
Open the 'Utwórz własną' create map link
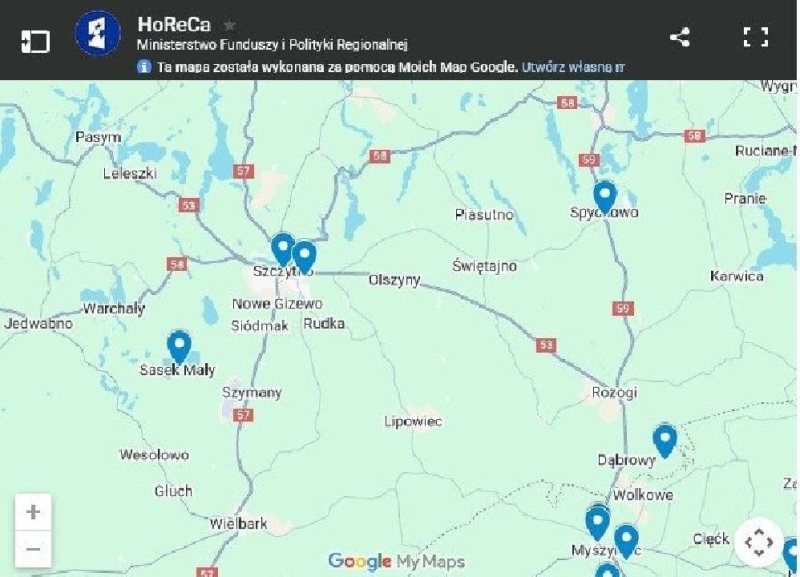(x=572, y=67)
